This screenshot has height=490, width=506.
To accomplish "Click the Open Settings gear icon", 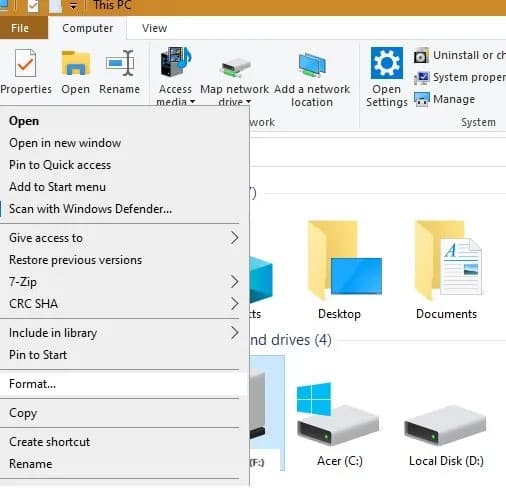I will point(387,63).
